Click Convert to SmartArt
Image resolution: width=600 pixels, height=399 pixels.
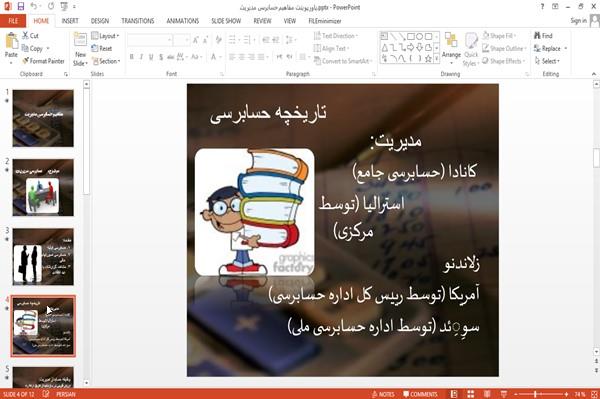point(343,61)
